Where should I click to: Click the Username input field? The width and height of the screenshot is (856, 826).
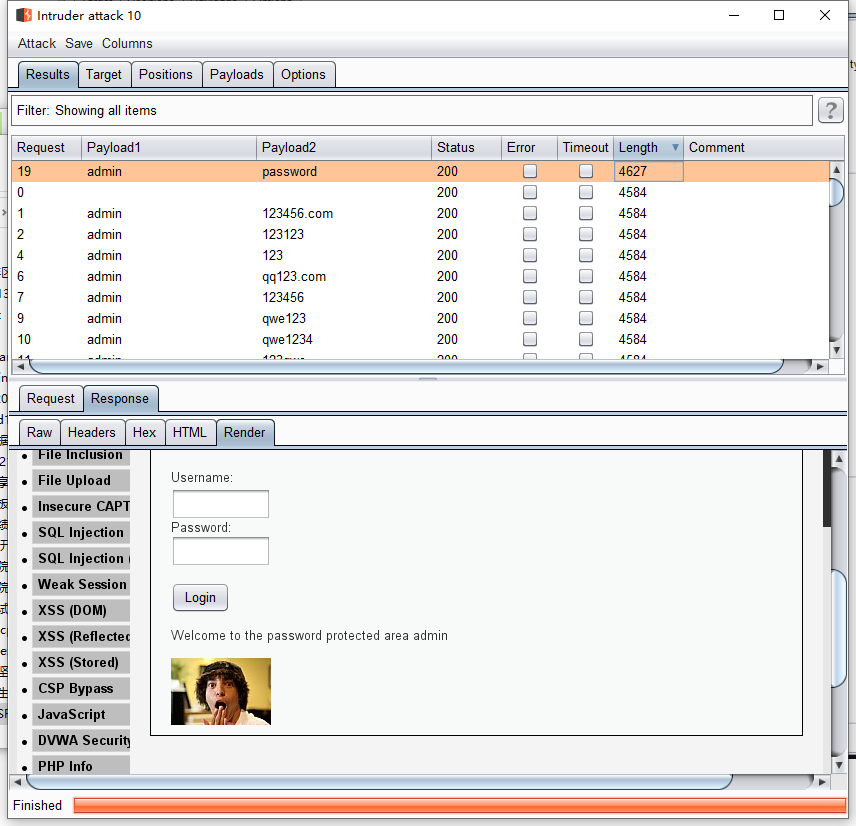point(221,504)
